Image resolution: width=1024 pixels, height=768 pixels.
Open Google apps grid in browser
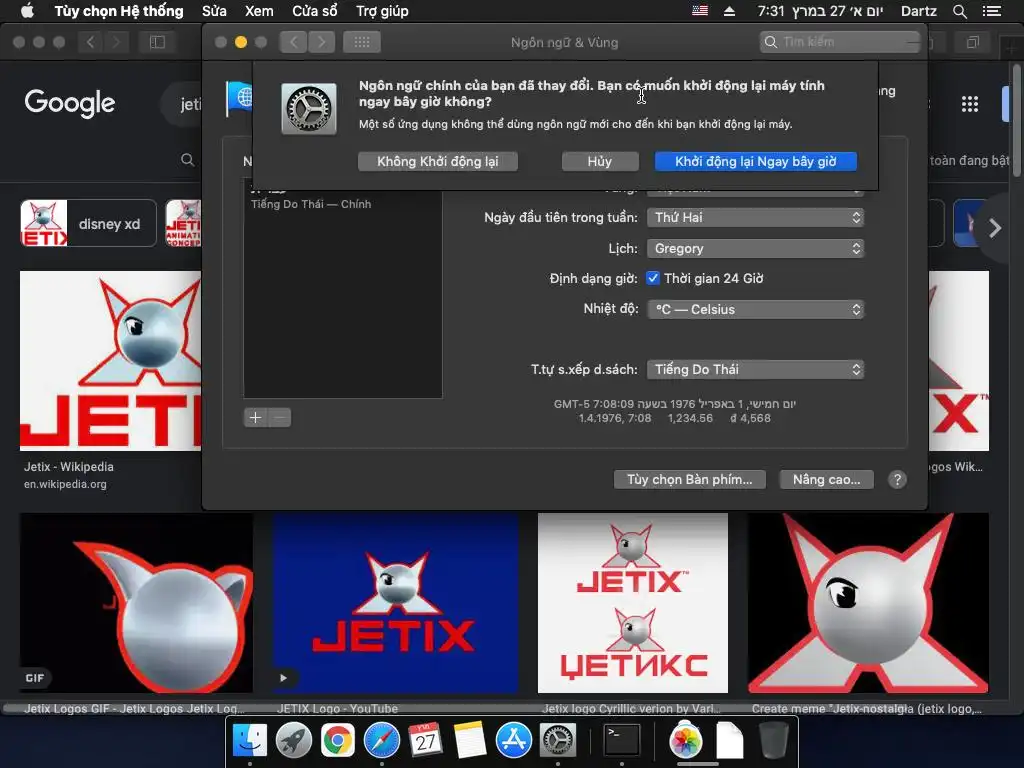point(970,104)
